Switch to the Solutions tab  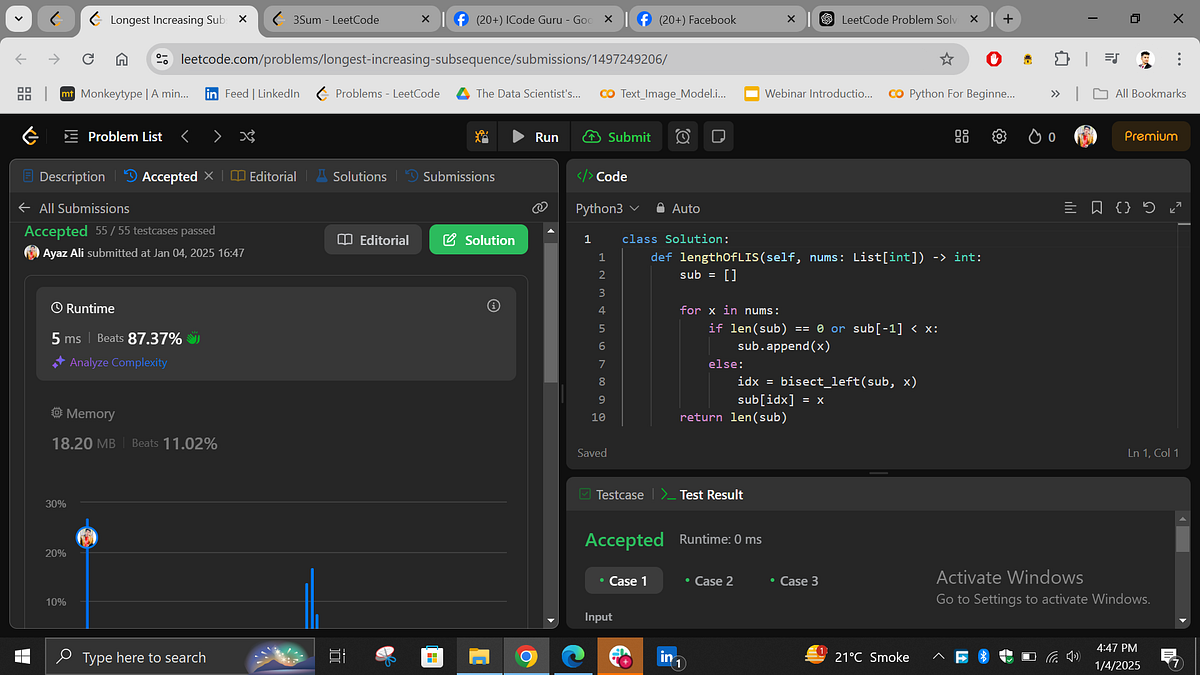[358, 176]
